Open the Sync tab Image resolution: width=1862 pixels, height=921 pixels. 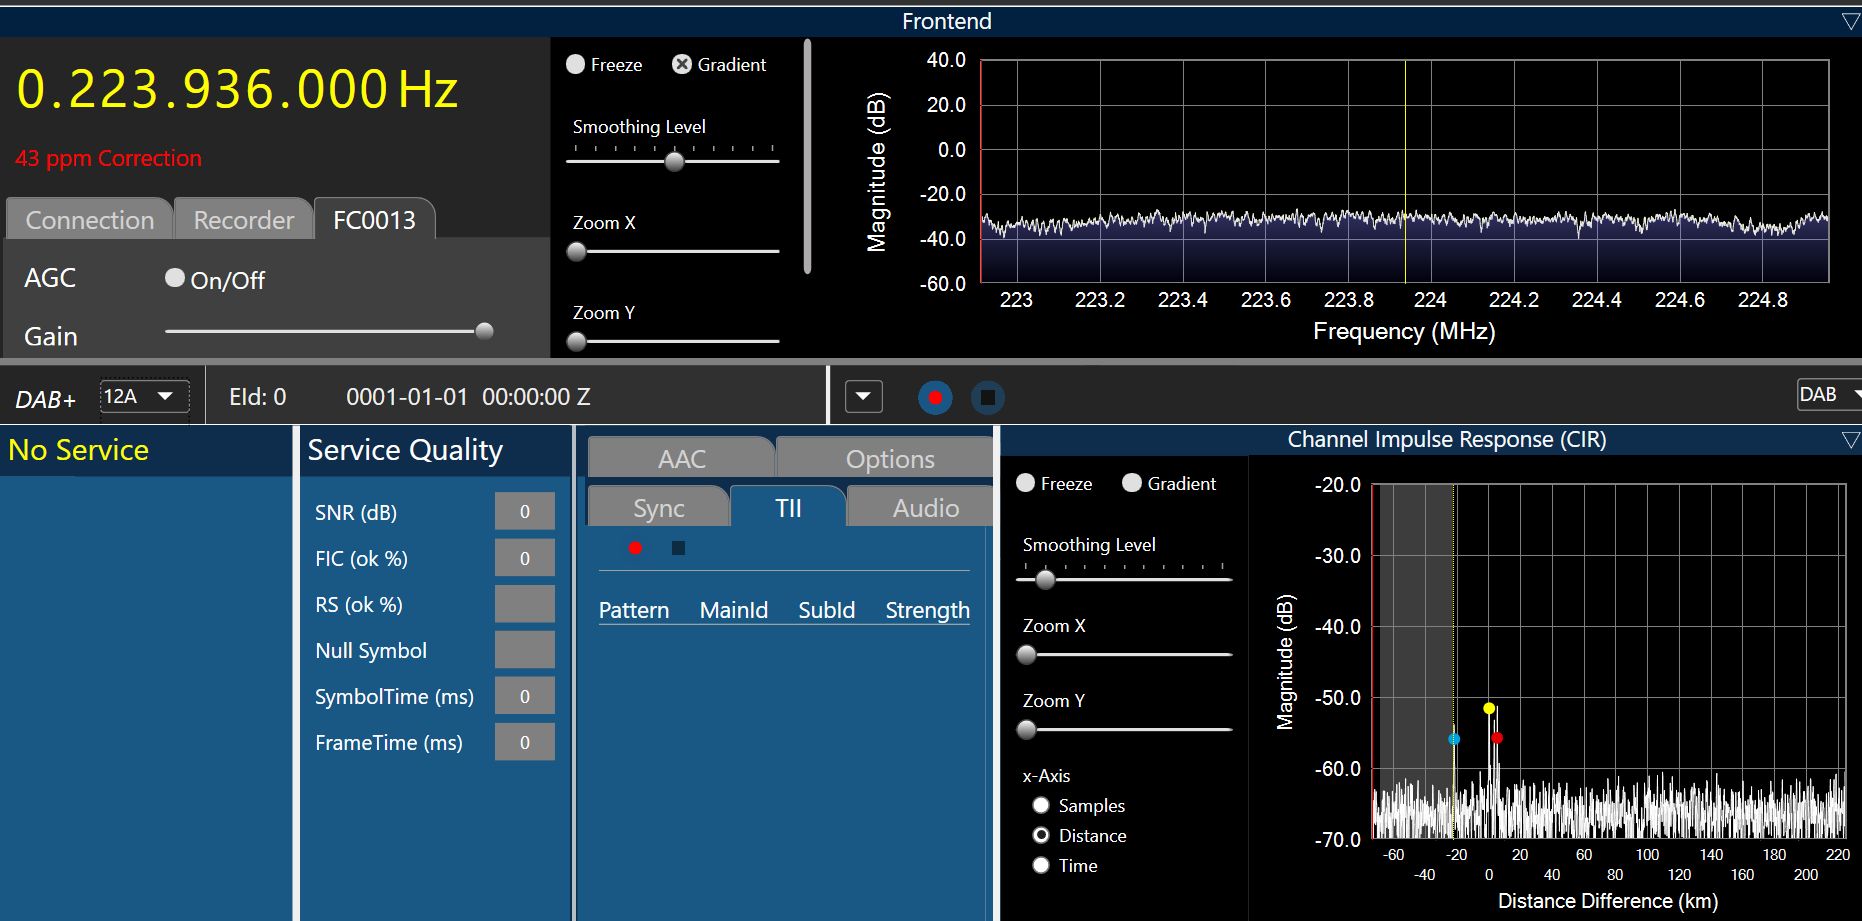pos(658,508)
